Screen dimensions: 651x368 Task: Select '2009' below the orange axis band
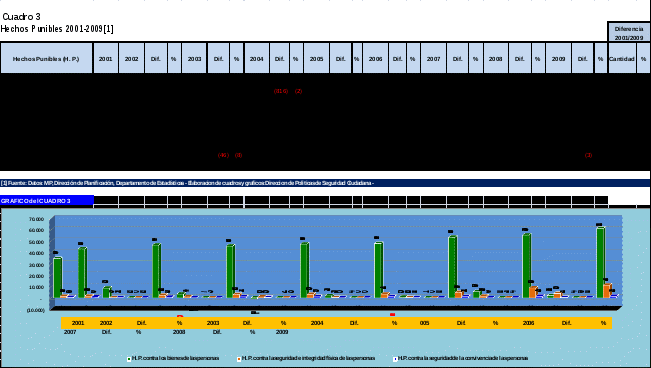tap(282, 332)
